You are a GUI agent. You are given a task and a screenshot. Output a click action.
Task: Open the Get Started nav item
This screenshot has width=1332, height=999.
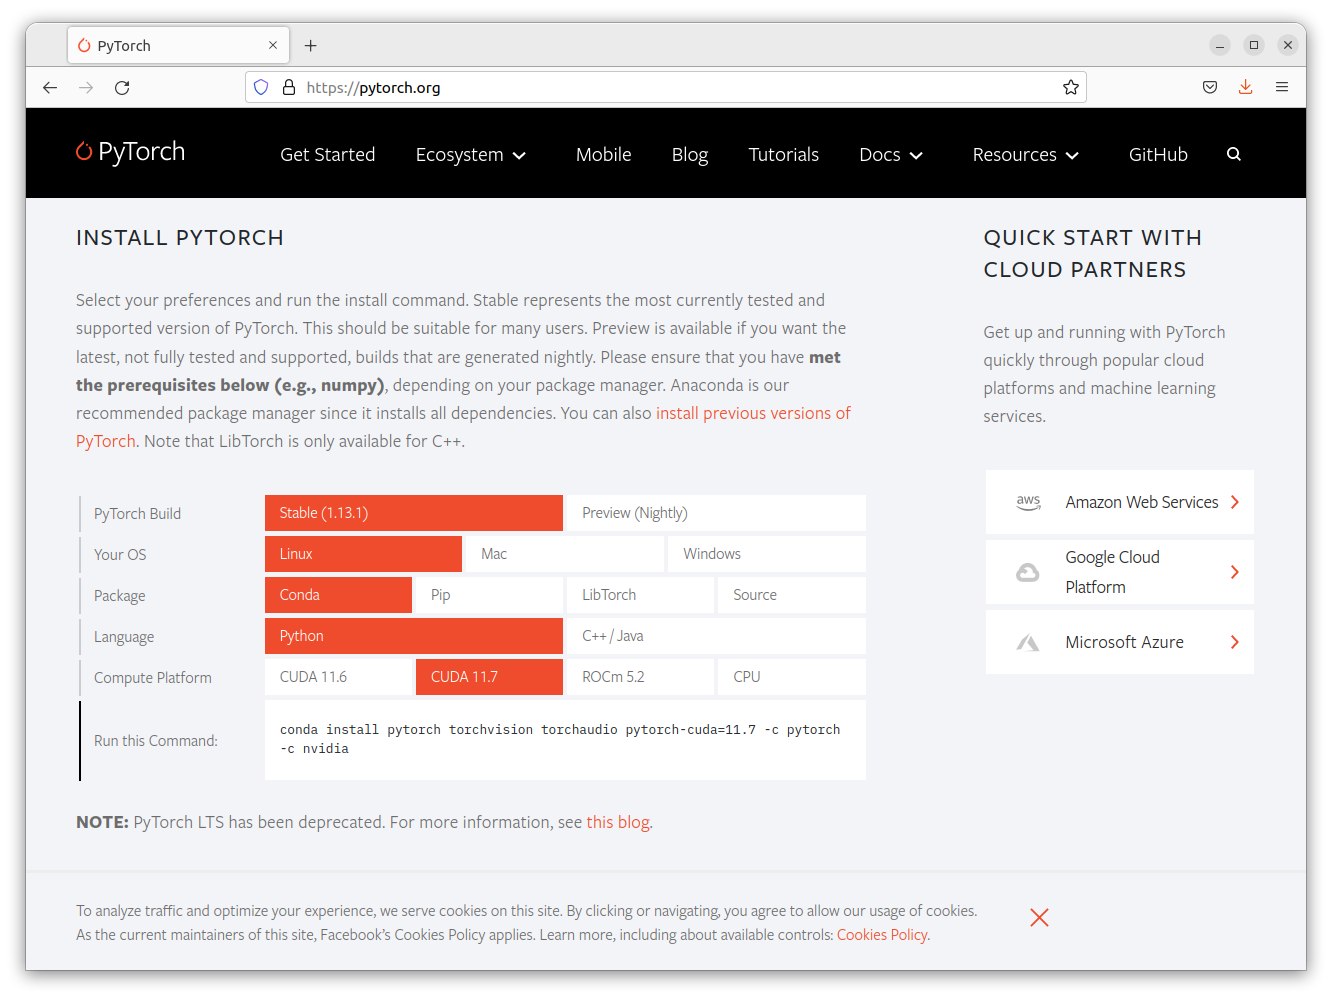click(x=328, y=155)
